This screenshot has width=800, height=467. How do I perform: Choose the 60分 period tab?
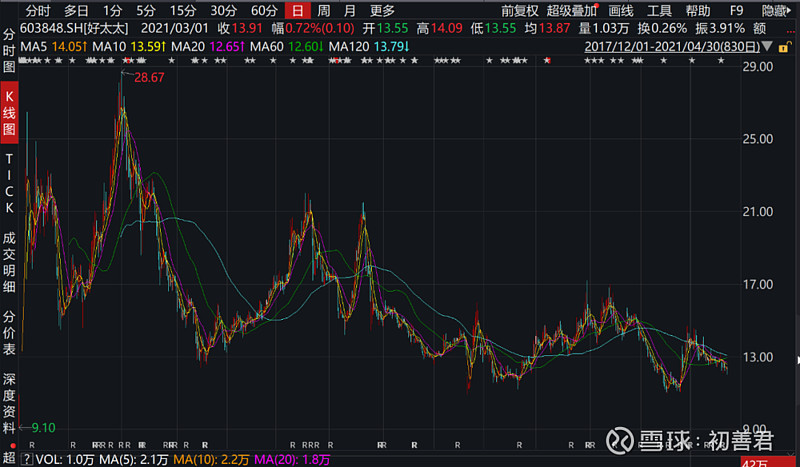coord(264,10)
